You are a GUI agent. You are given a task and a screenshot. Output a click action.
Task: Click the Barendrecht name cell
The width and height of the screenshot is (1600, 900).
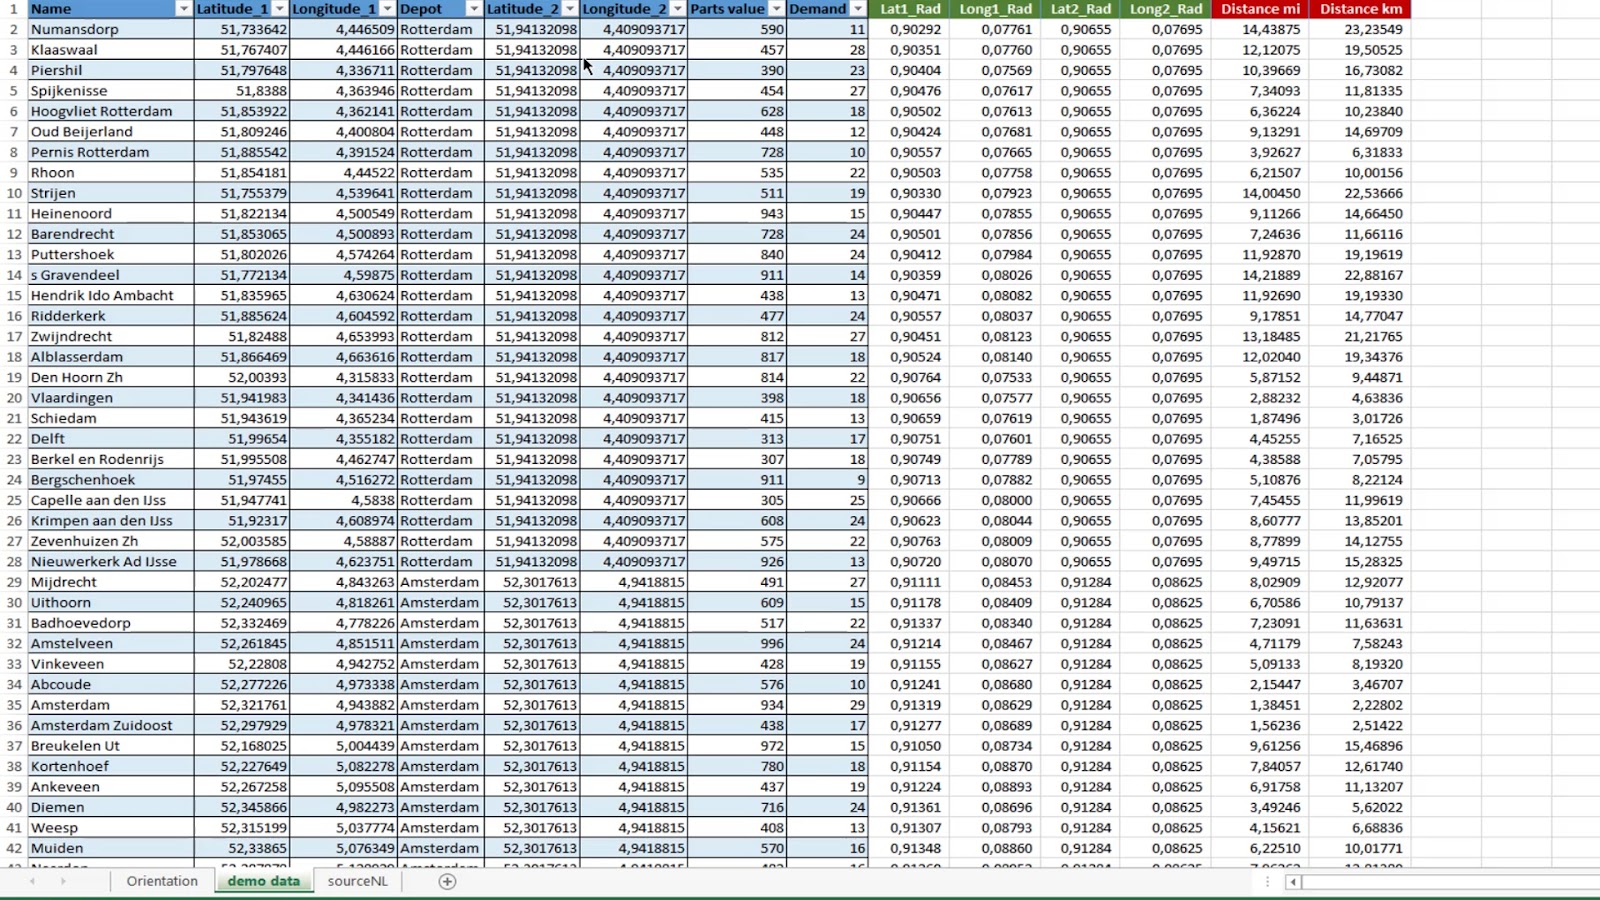111,234
